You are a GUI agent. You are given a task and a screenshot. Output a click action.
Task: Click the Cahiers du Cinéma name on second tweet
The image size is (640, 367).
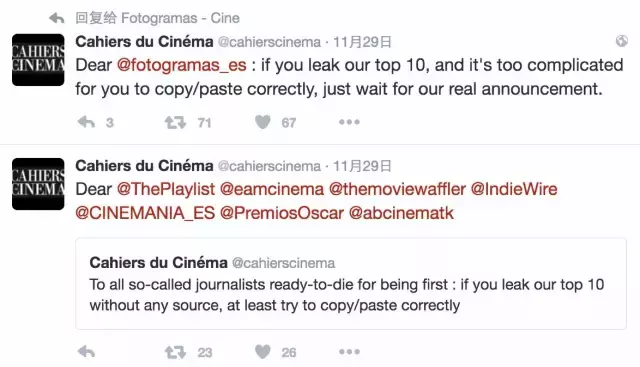point(144,166)
